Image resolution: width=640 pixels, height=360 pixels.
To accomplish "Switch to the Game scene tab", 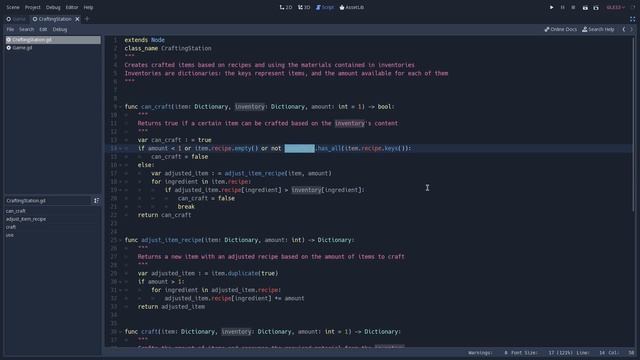I will point(16,19).
